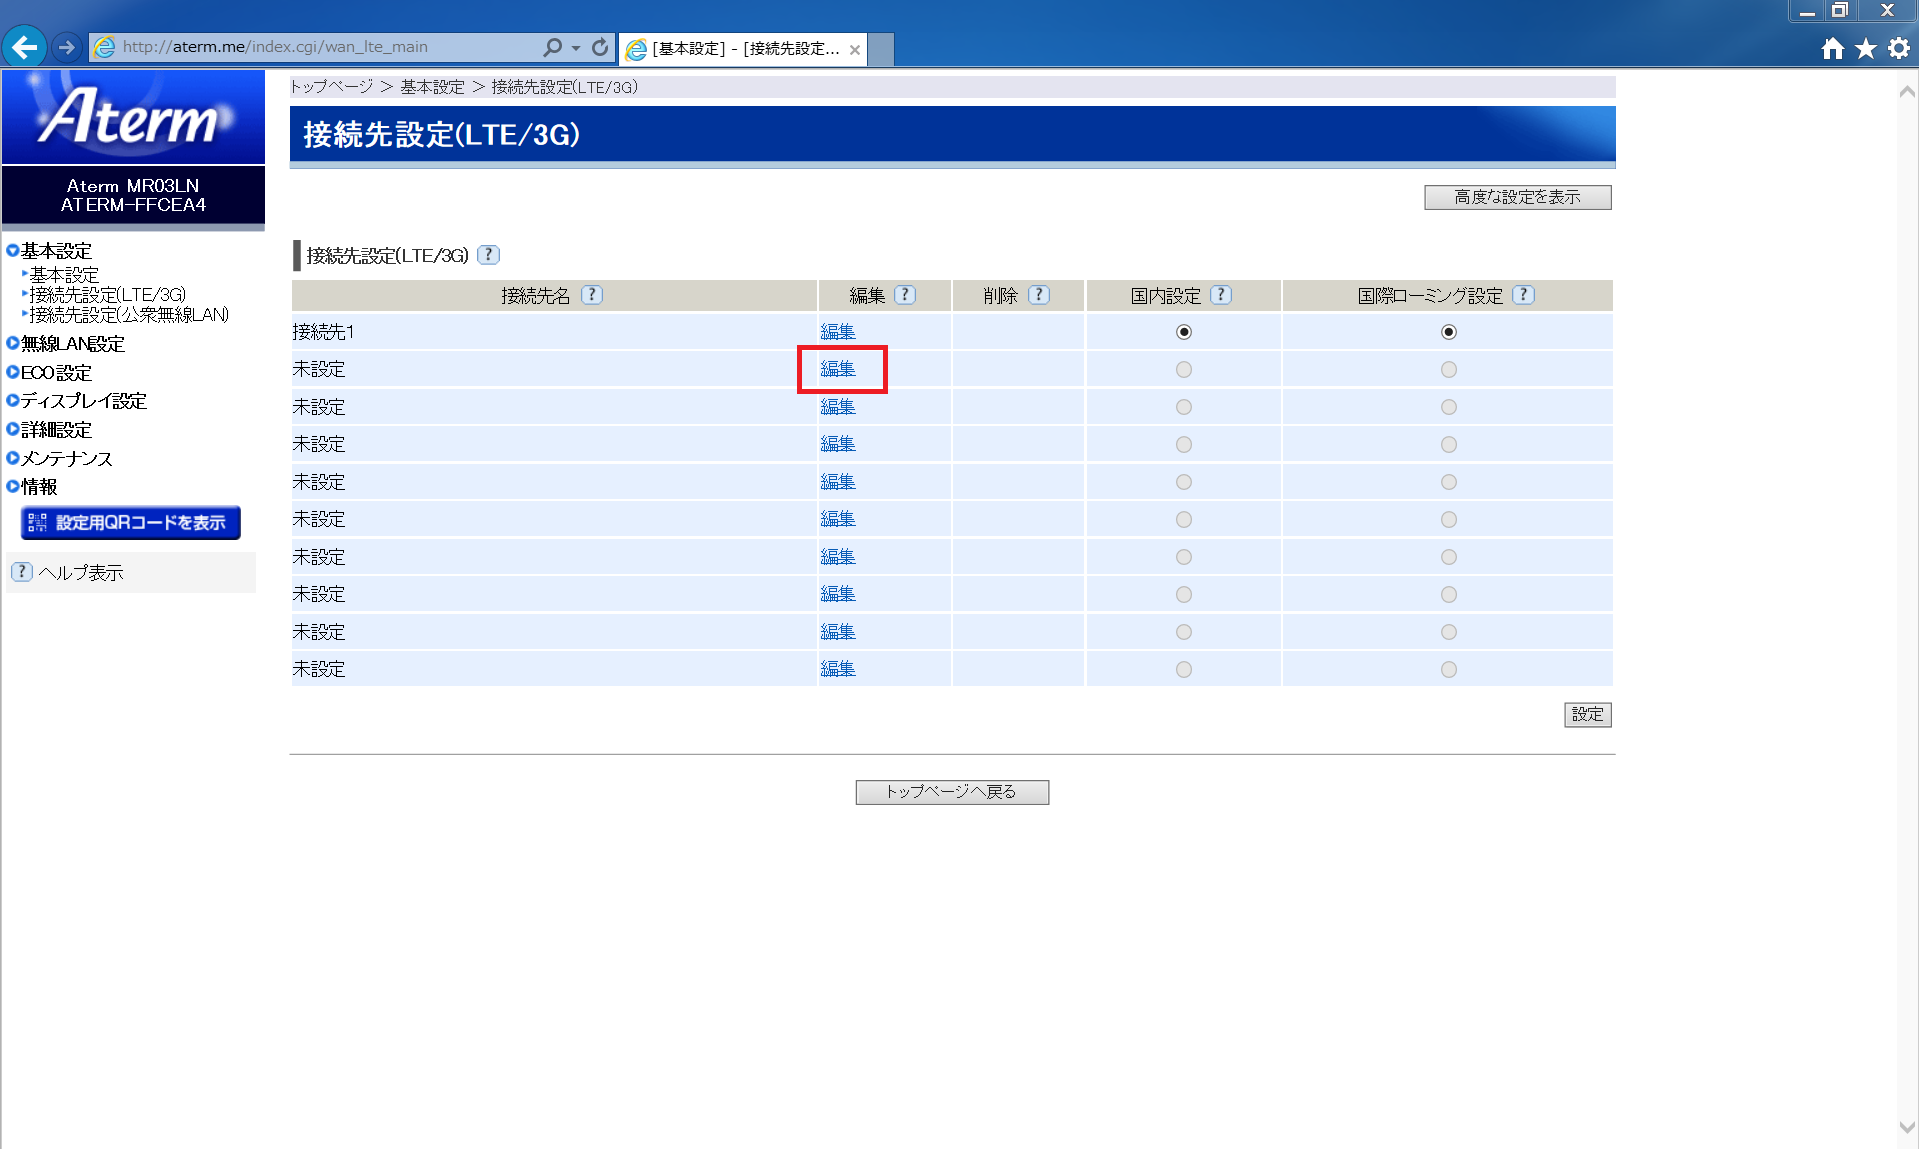
Task: Click the 高度な設定を表示 button
Action: click(1516, 197)
